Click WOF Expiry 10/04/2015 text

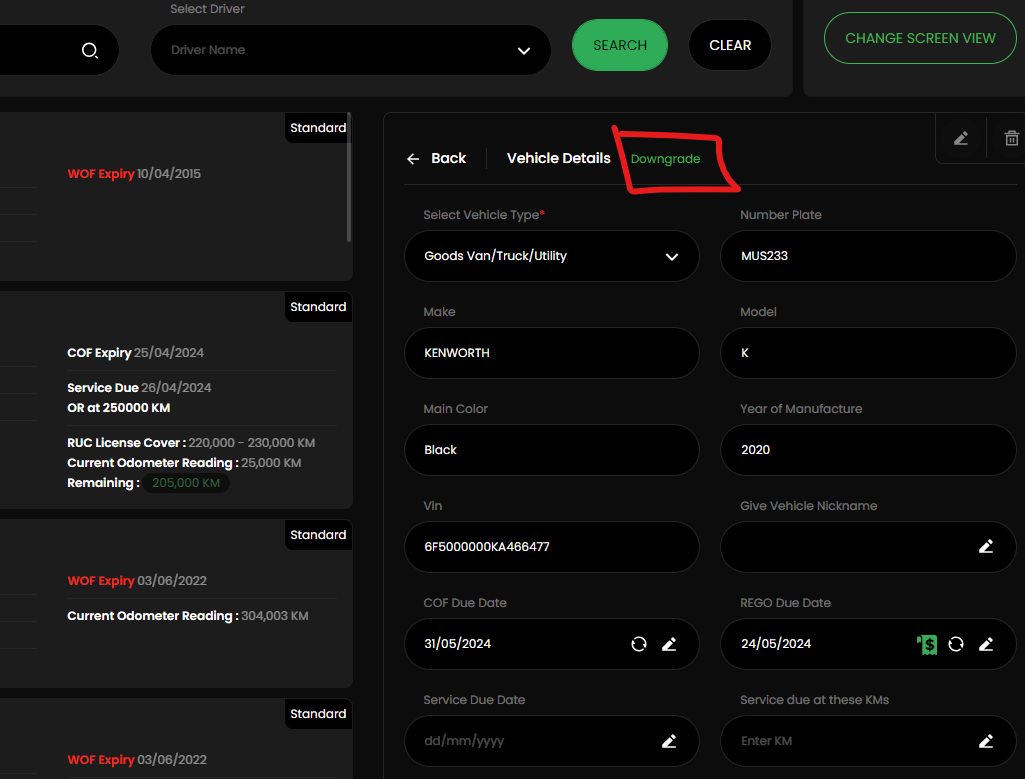point(134,174)
